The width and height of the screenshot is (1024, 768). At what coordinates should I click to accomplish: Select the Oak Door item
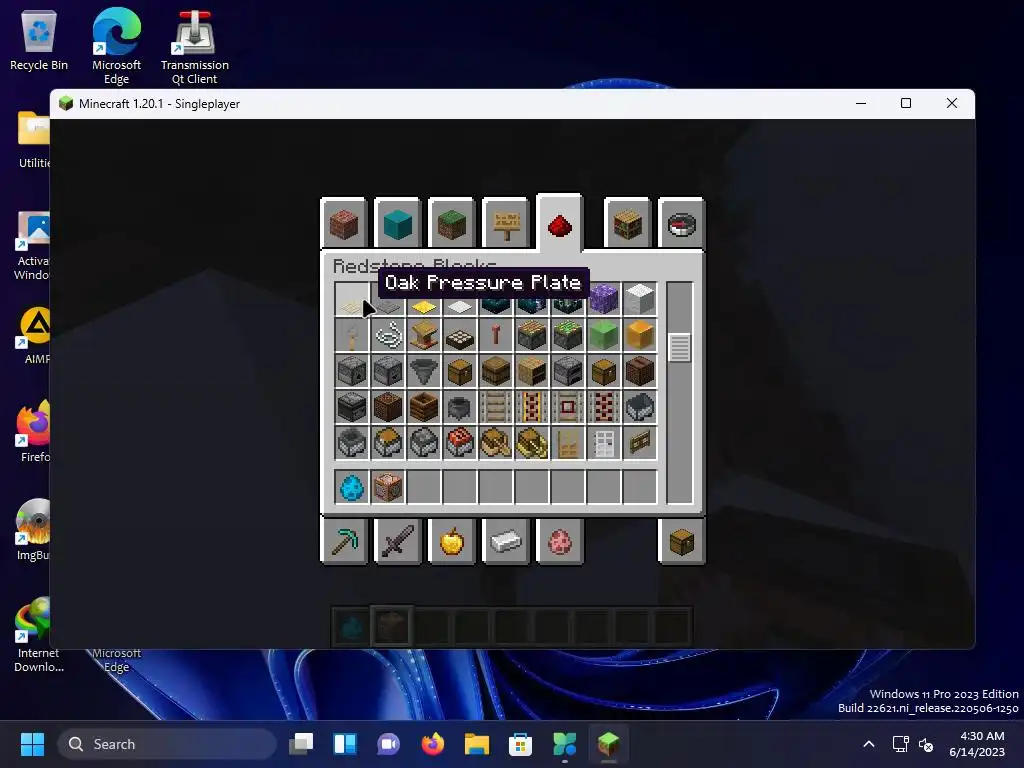tap(568, 443)
